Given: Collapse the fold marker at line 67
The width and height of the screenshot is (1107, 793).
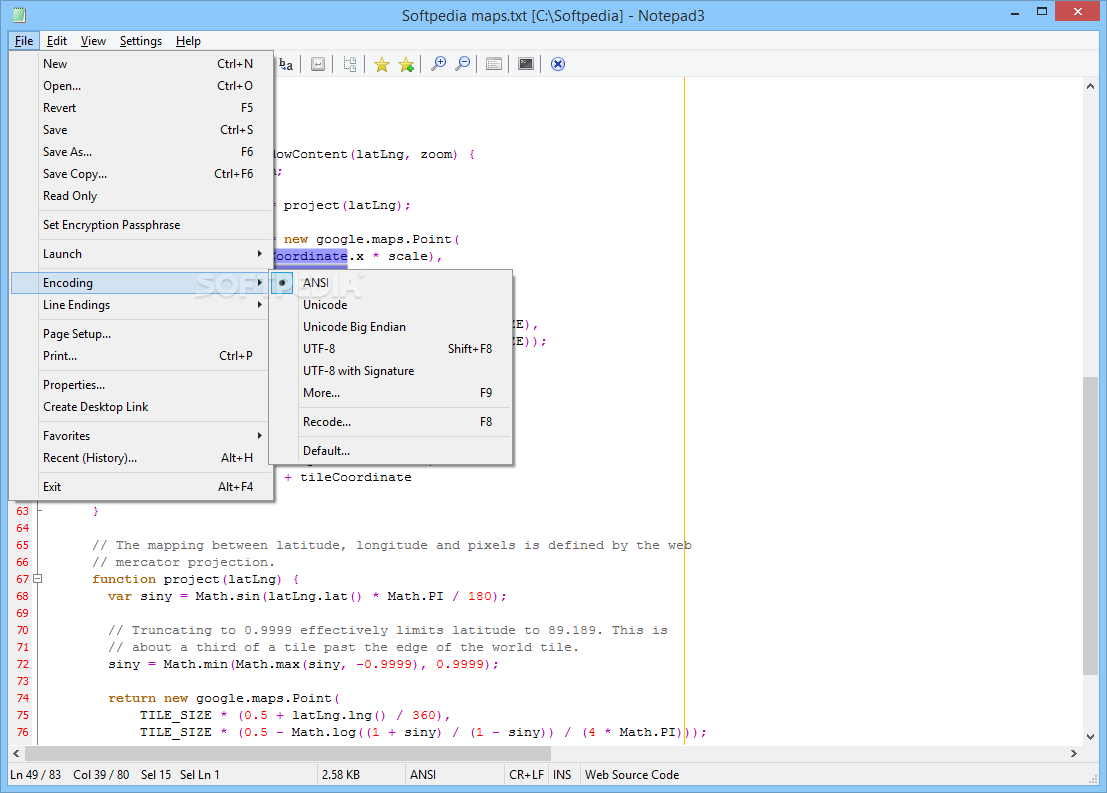Looking at the screenshot, I should coord(38,579).
